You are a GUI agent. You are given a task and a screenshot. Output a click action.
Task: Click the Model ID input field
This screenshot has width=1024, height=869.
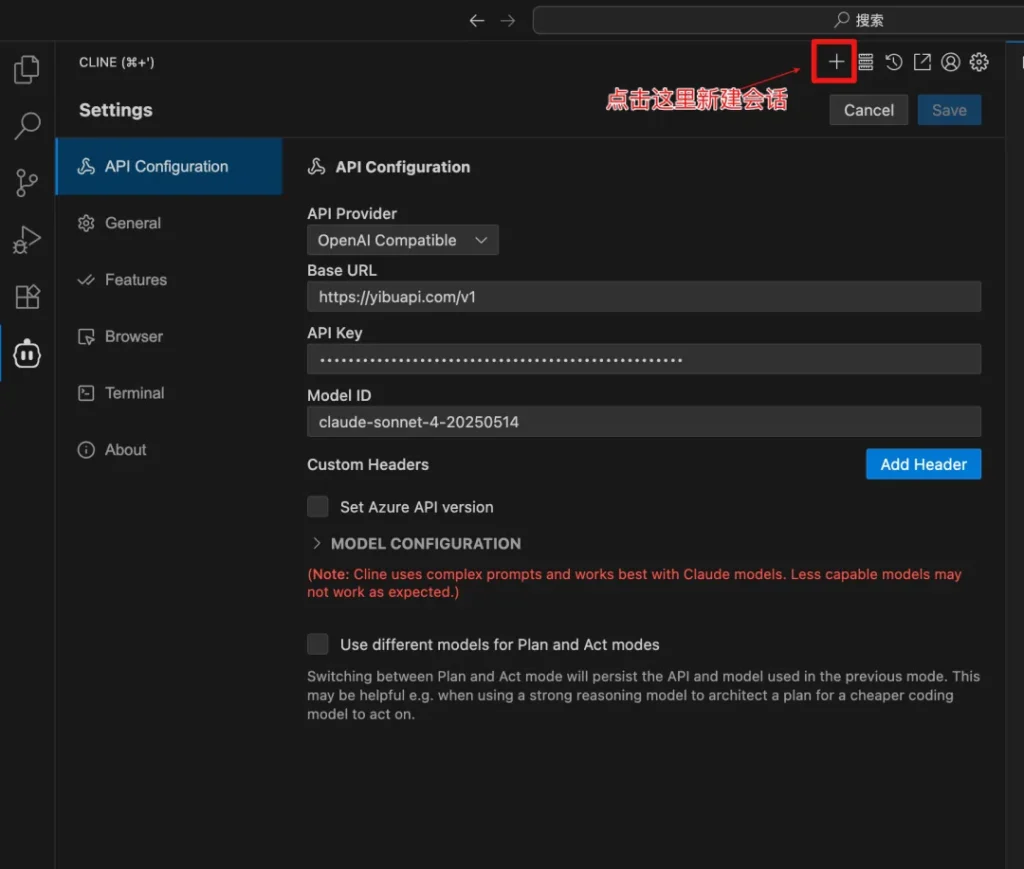tap(643, 422)
